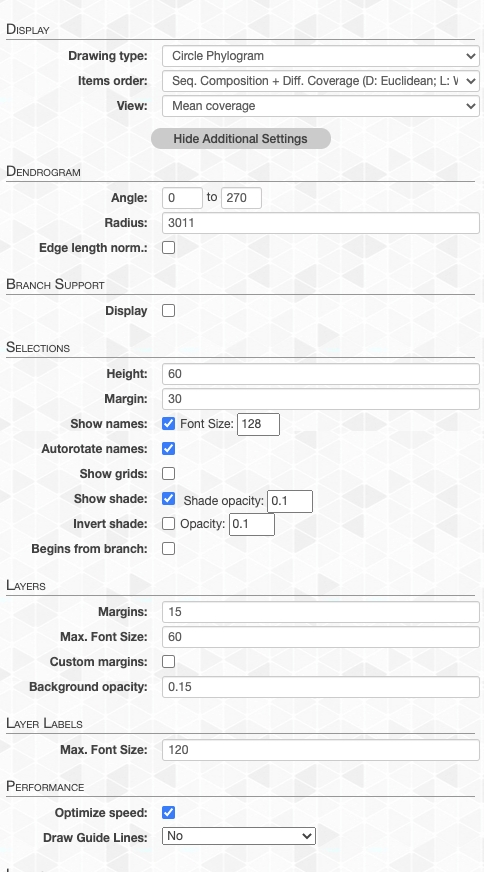Disable the Autorotate names checkbox
The image size is (484, 872).
pyautogui.click(x=169, y=448)
